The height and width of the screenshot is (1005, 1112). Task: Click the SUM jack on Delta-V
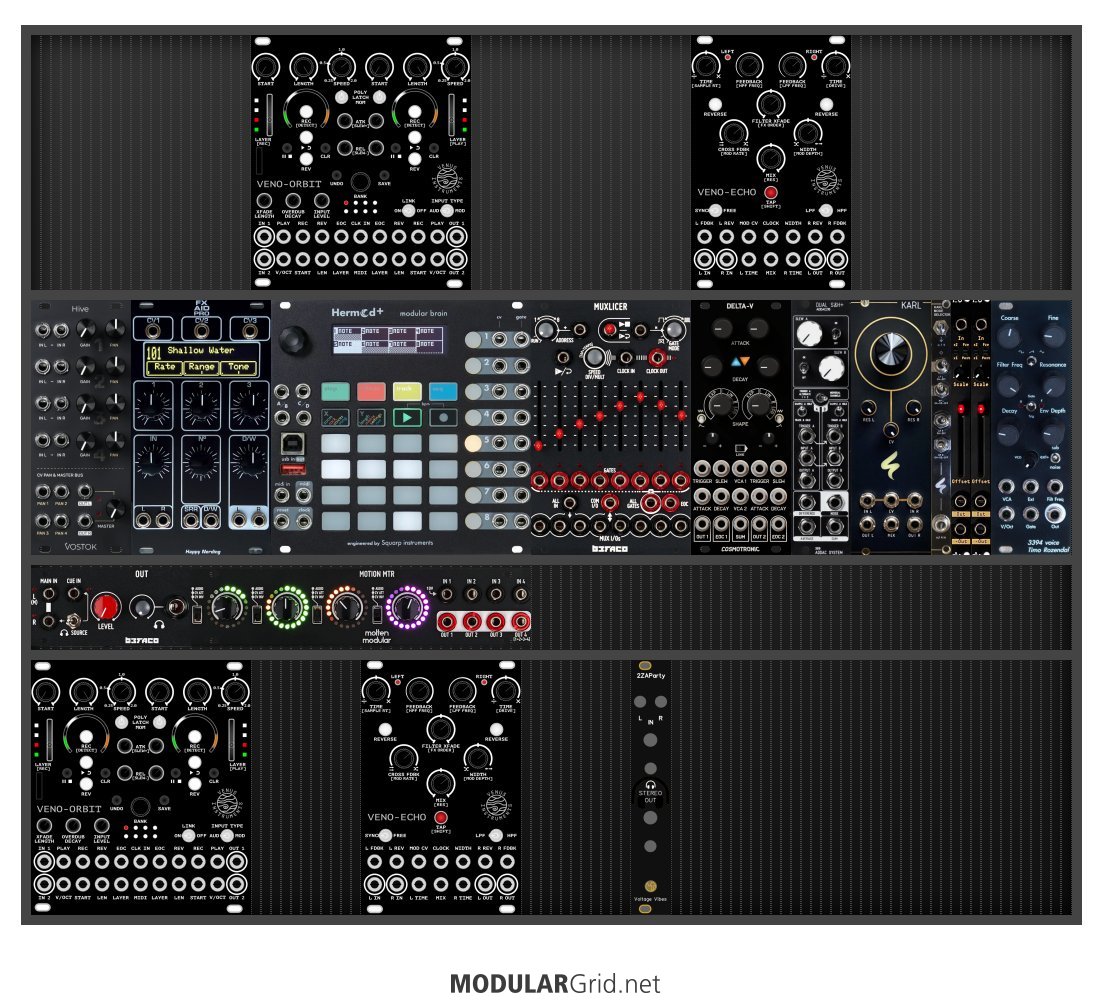coord(740,525)
